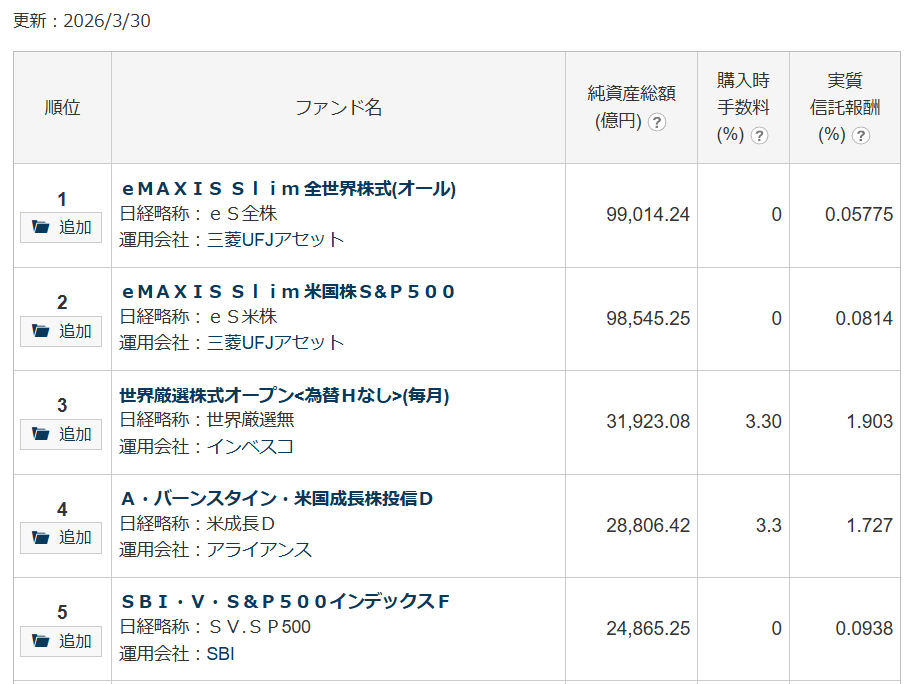Click the 順位 column header
This screenshot has height=684, width=908.
(62, 108)
